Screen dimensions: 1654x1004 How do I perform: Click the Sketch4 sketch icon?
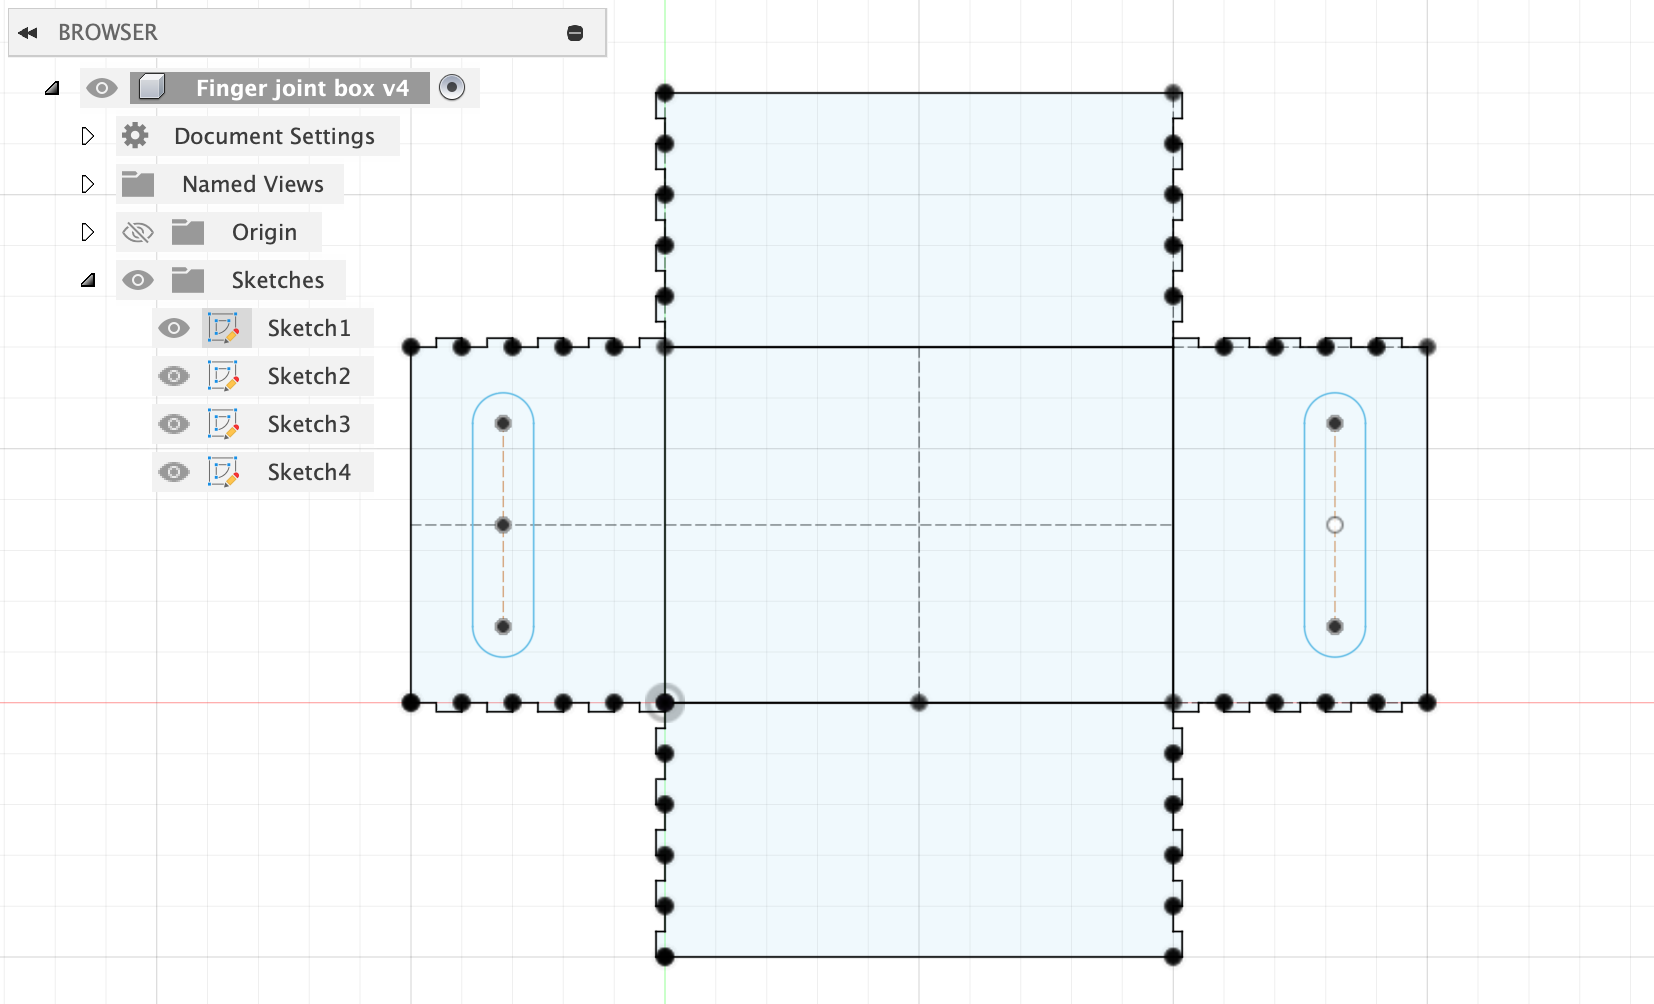(x=223, y=472)
